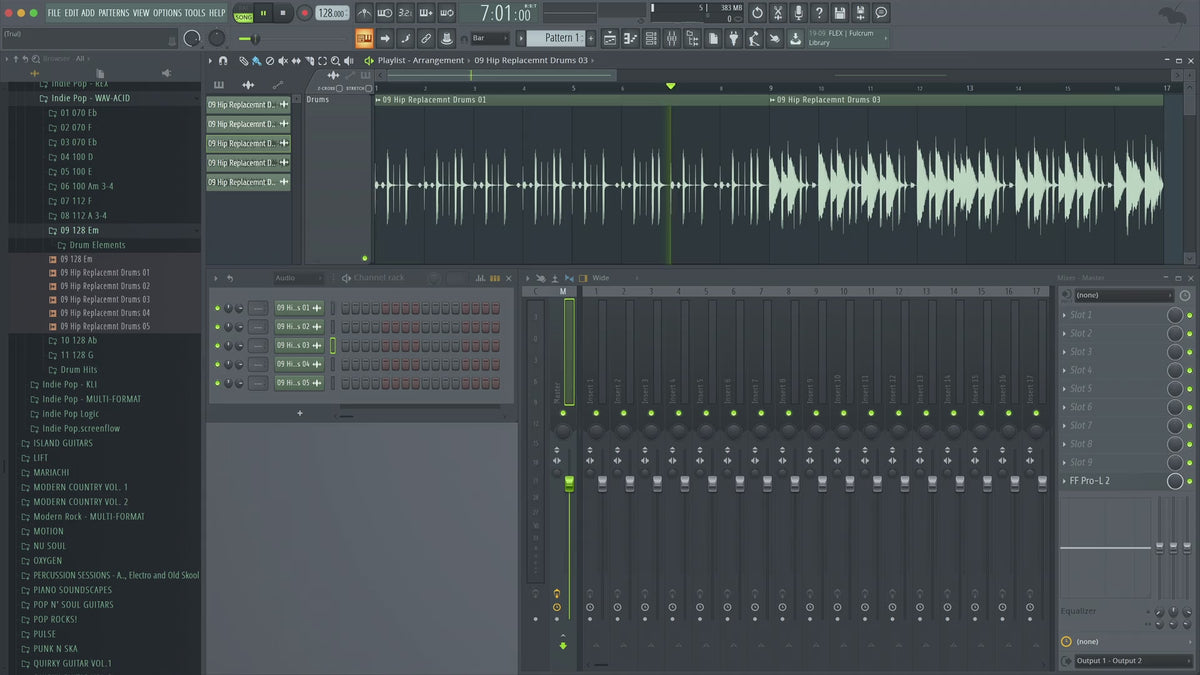Click the undo history icon in the top toolbar

(x=756, y=13)
